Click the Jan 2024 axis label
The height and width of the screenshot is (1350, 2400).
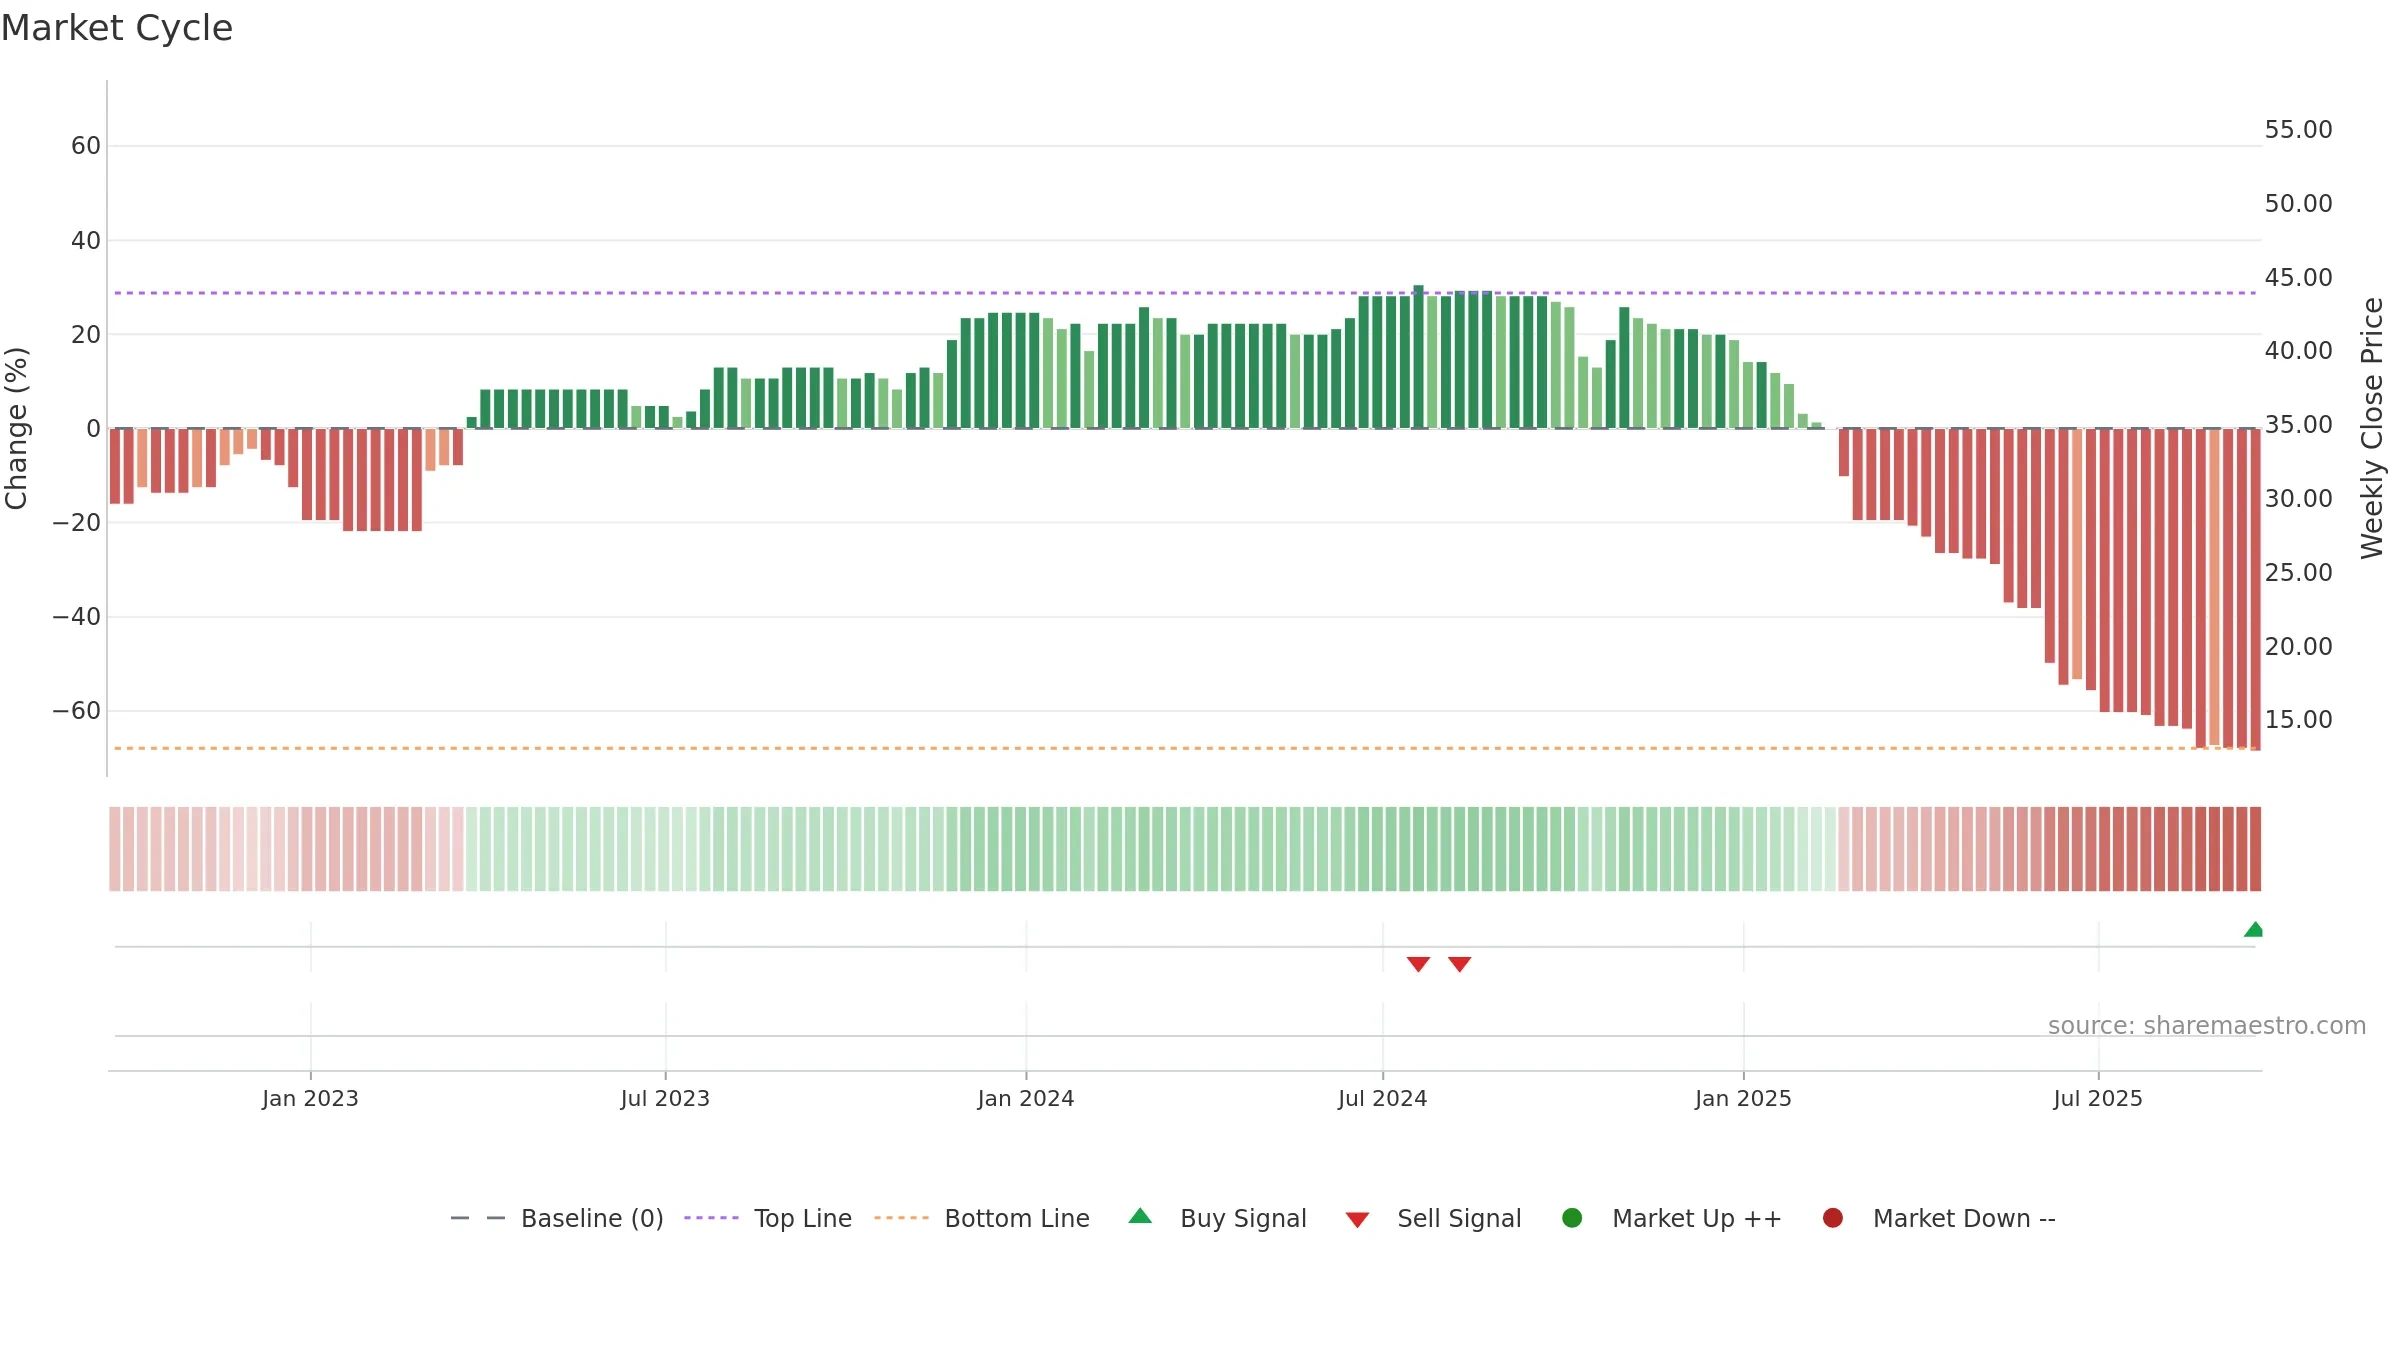pyautogui.click(x=1026, y=1098)
